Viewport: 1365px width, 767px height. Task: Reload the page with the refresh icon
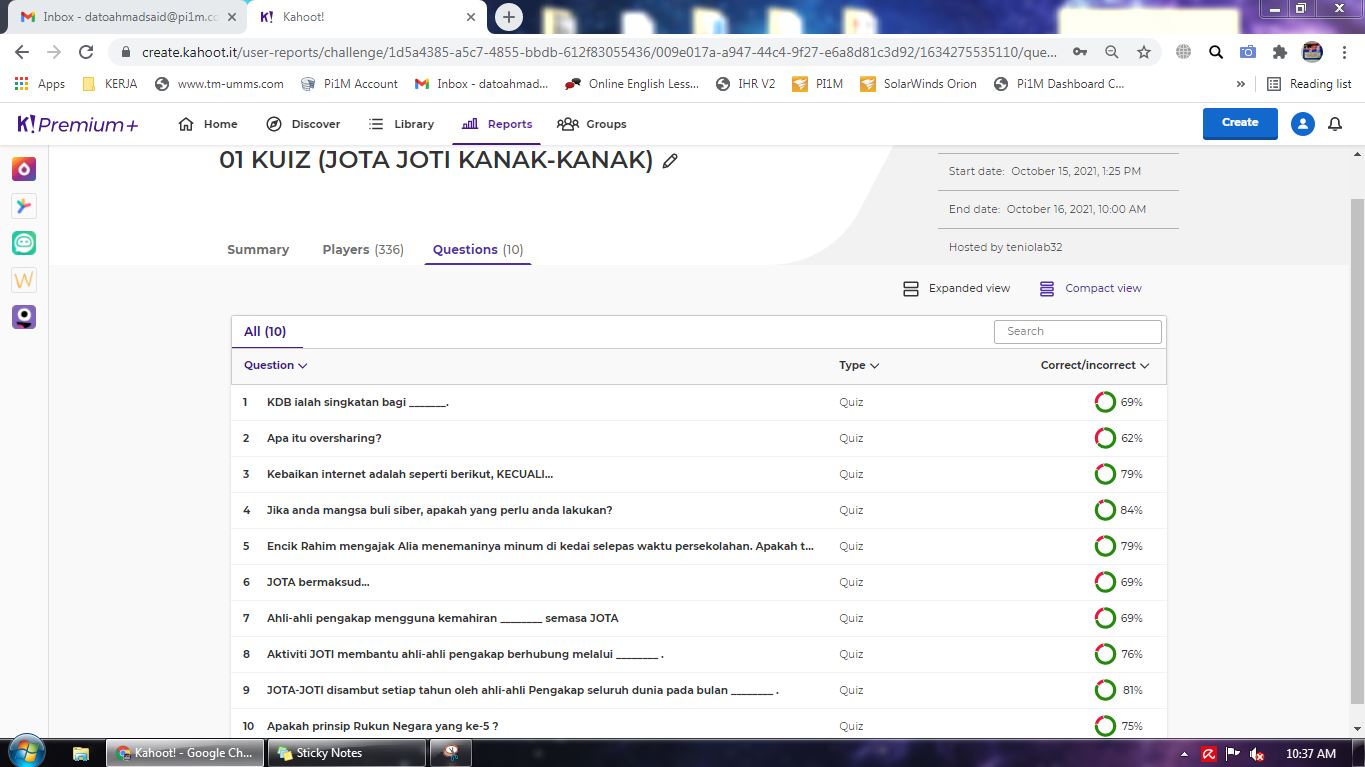(86, 52)
